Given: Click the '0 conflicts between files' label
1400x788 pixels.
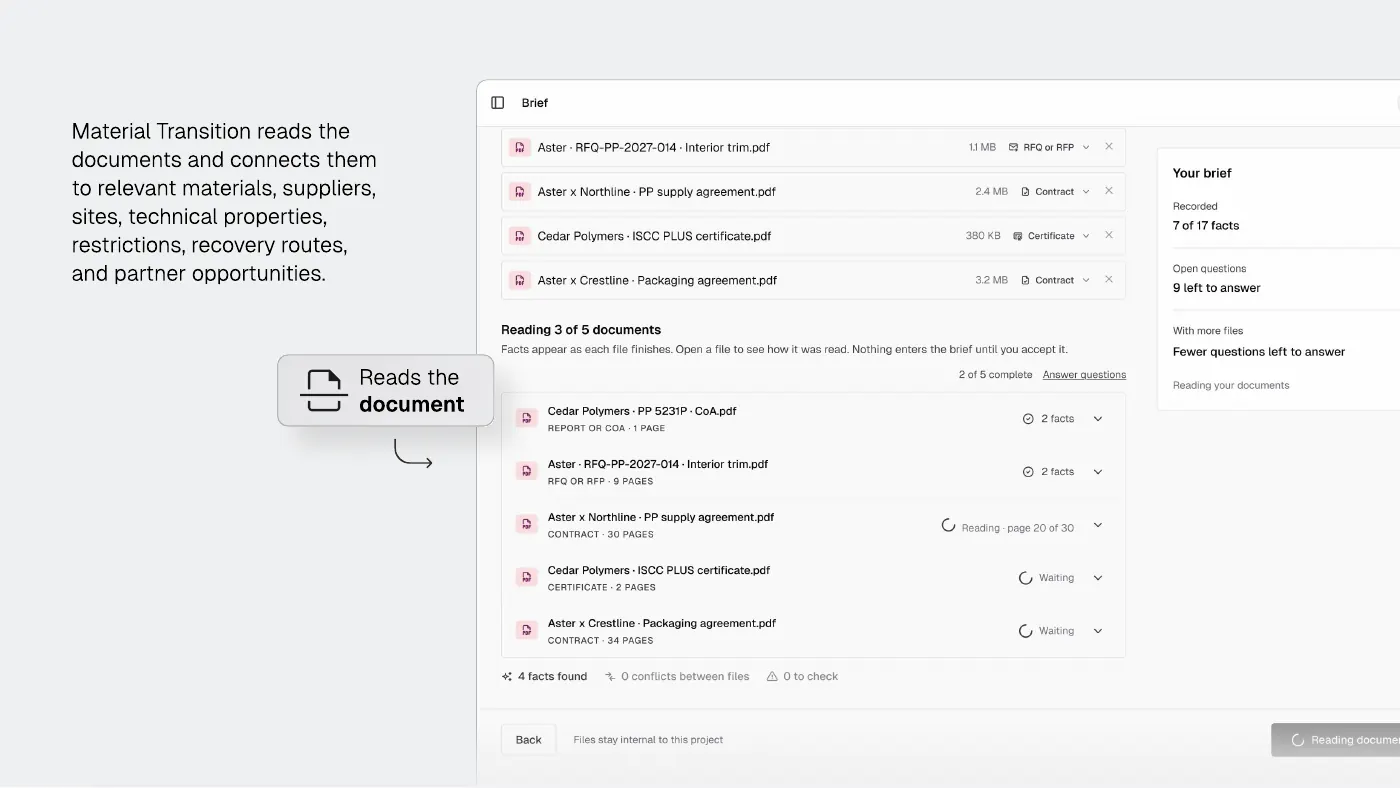Looking at the screenshot, I should pos(685,677).
